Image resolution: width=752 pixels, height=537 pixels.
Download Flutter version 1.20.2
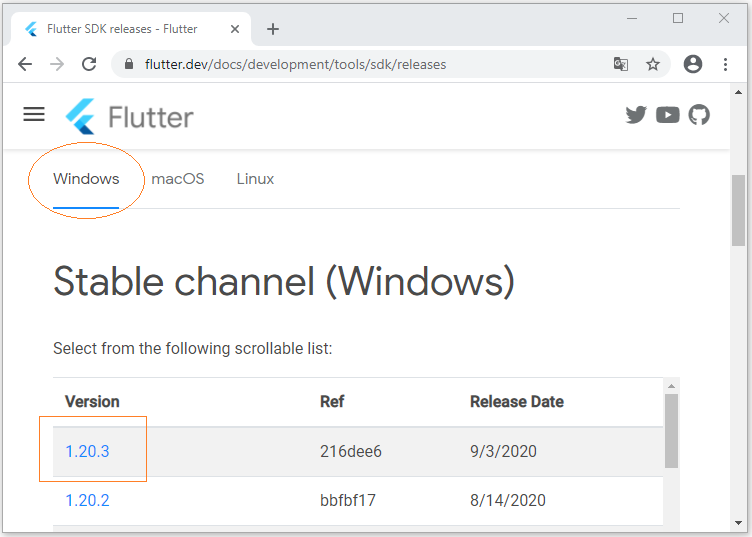pos(87,501)
